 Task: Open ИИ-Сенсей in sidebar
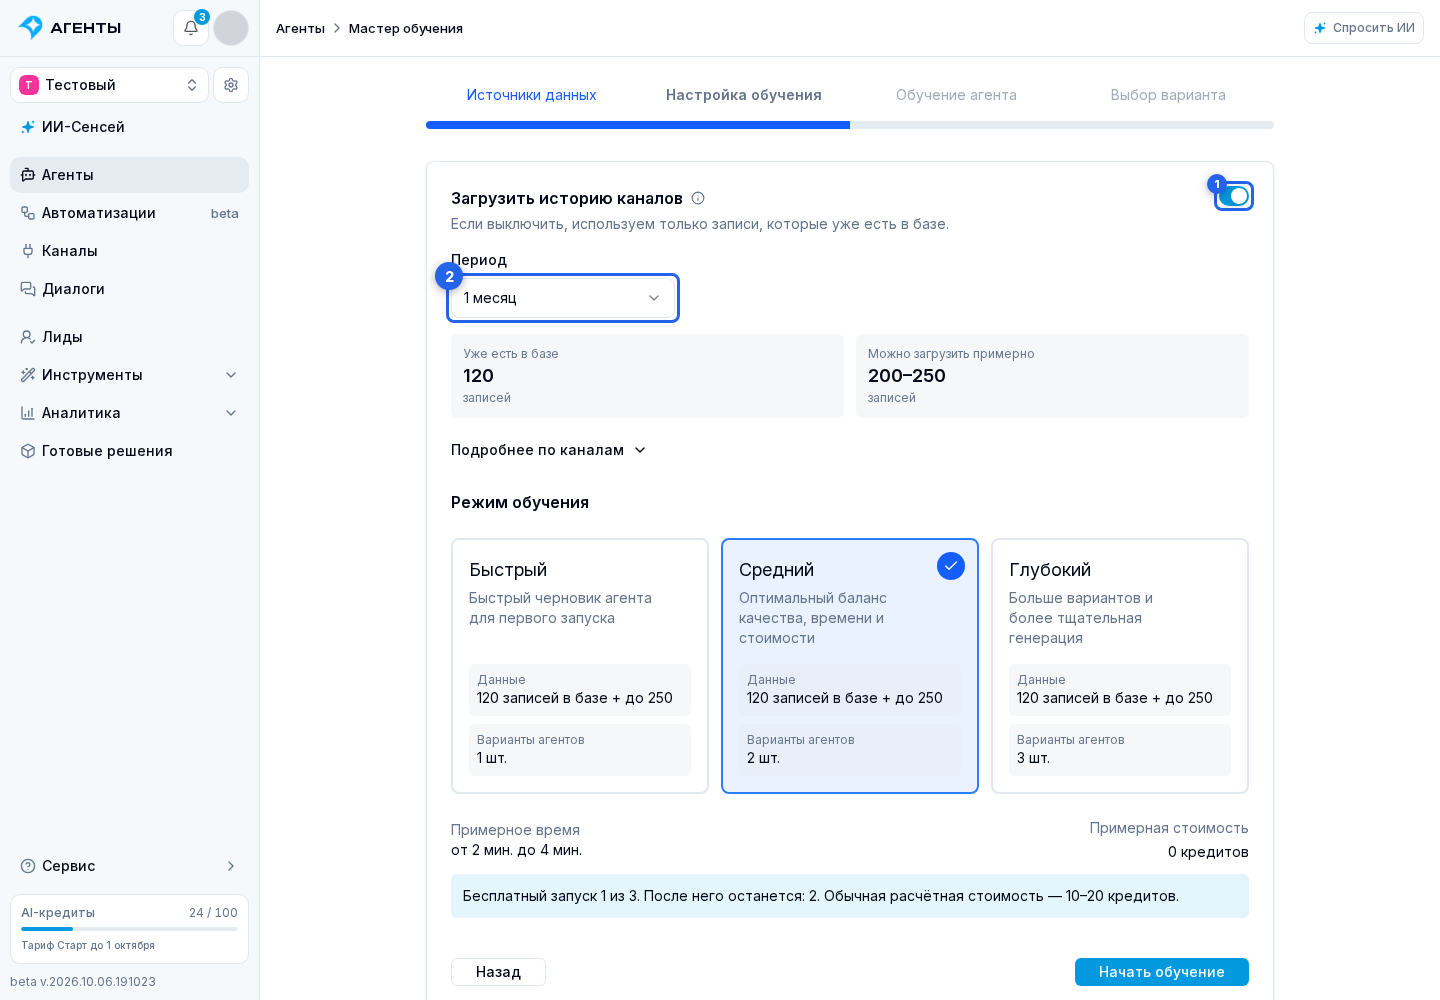point(130,127)
